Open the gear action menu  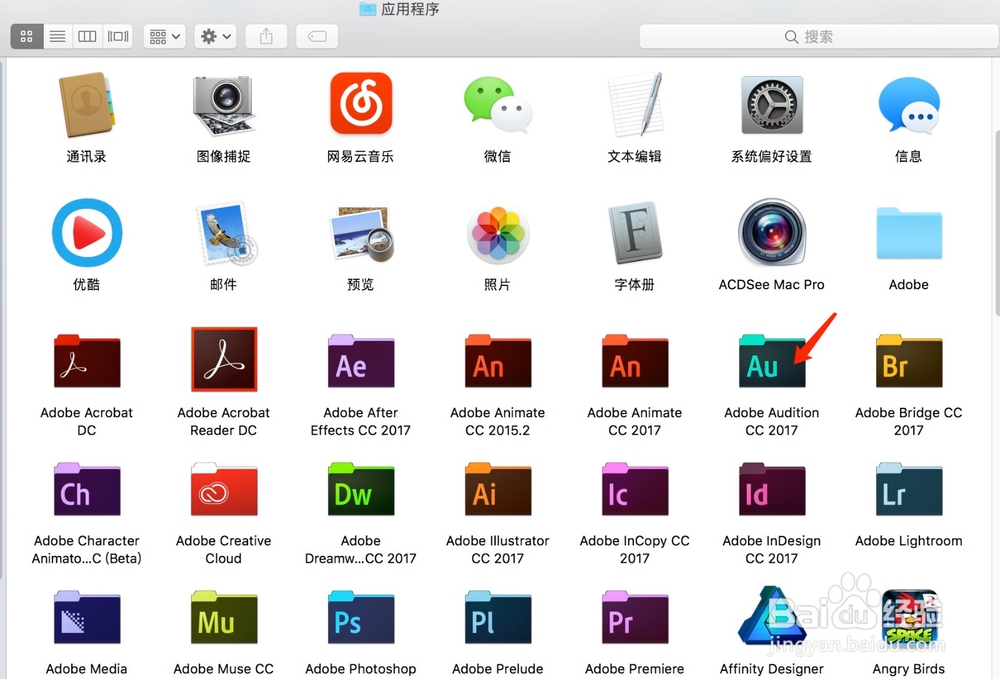click(216, 36)
